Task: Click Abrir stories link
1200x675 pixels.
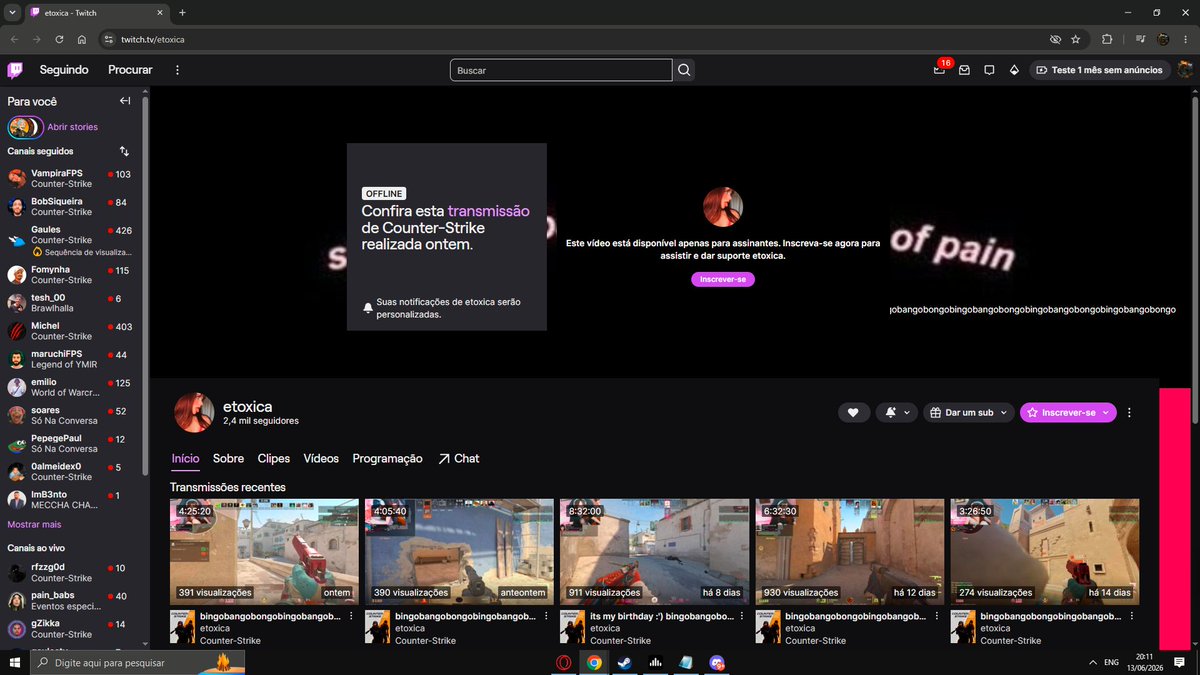Action: click(x=73, y=127)
